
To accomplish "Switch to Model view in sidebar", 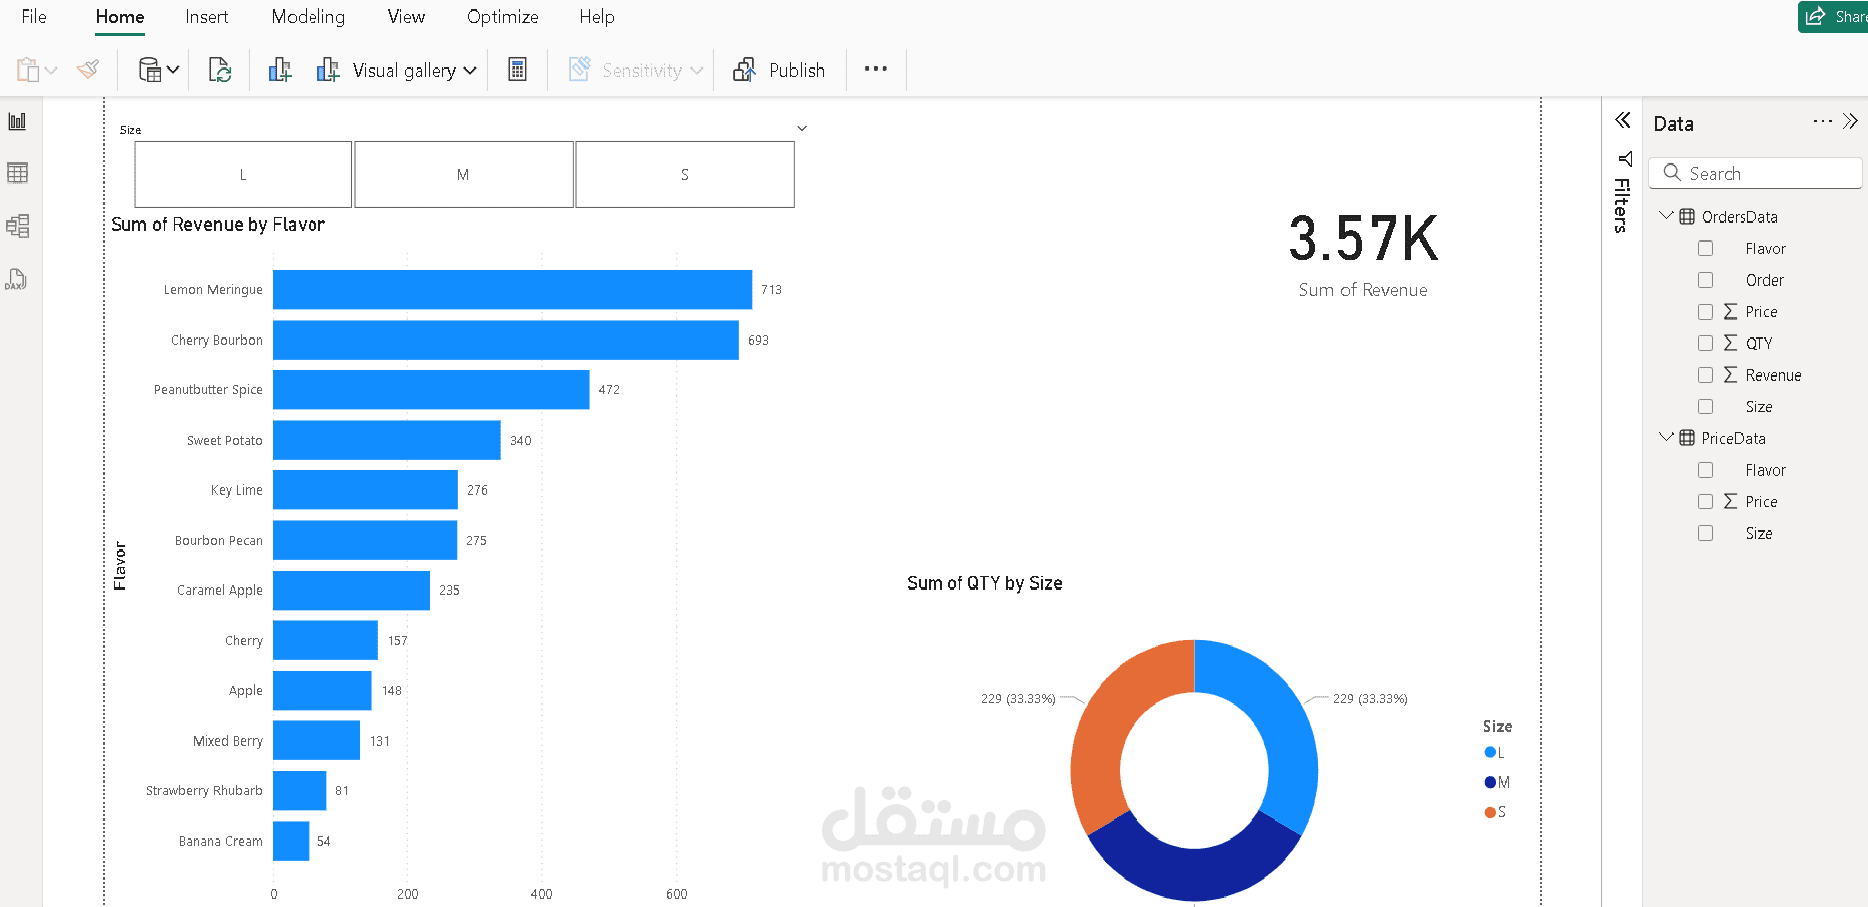I will (17, 226).
